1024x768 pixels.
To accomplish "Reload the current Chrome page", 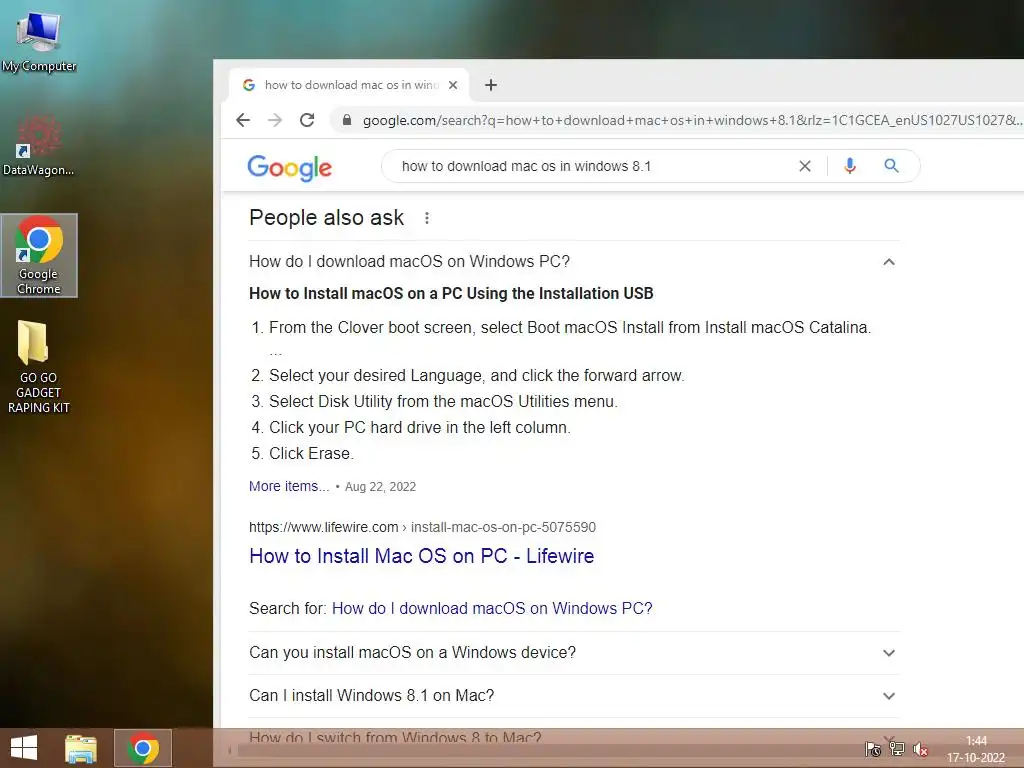I will click(307, 120).
